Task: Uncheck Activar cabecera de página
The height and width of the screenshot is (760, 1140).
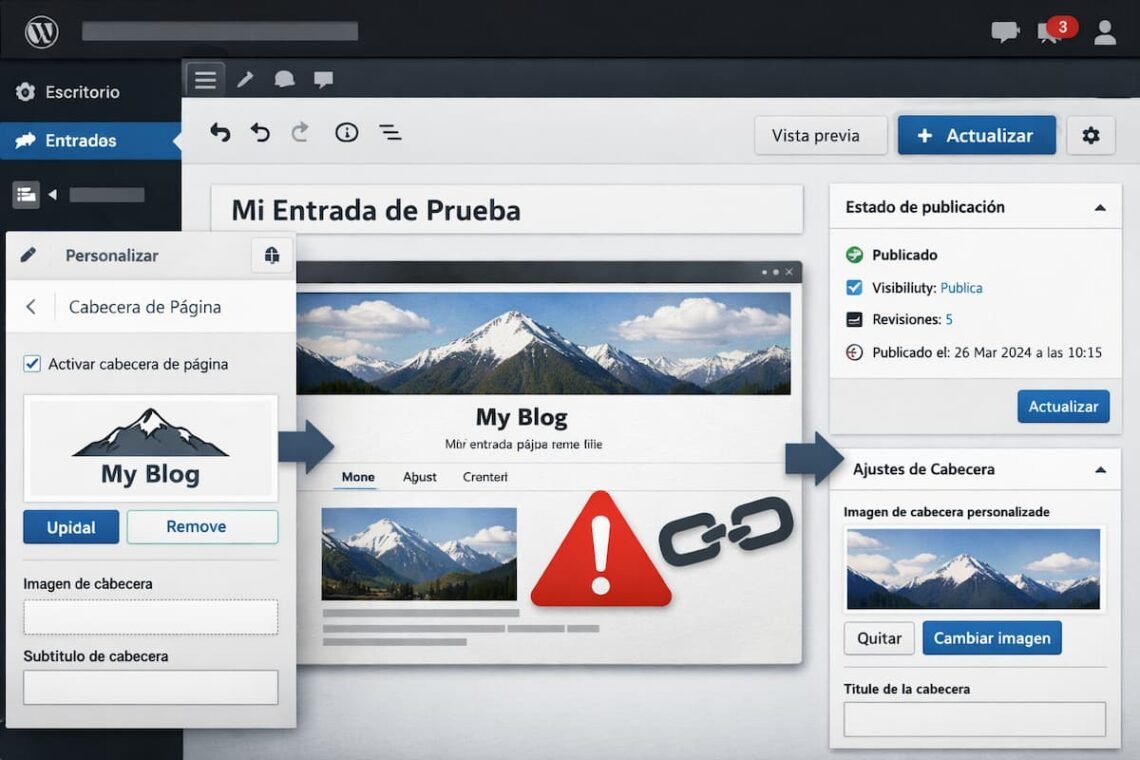Action: click(34, 364)
